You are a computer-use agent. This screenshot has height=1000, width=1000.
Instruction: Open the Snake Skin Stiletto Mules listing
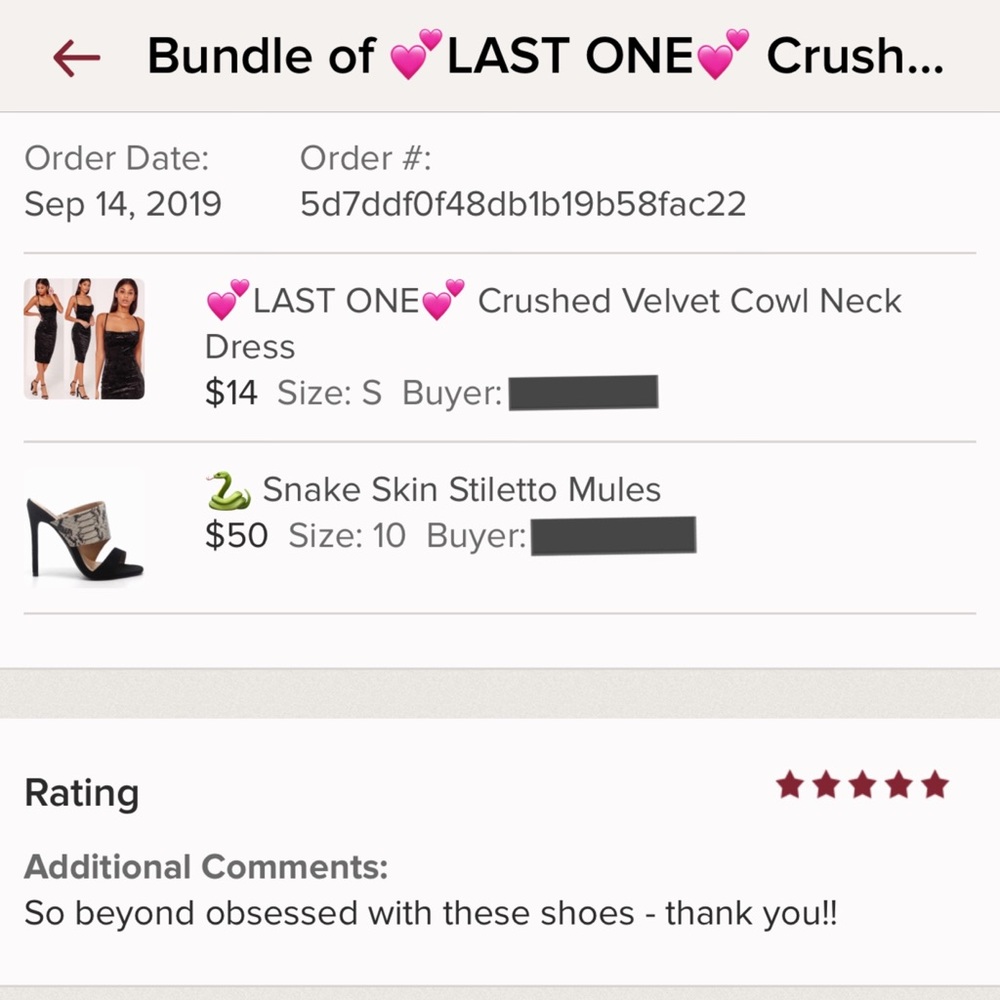tap(461, 490)
